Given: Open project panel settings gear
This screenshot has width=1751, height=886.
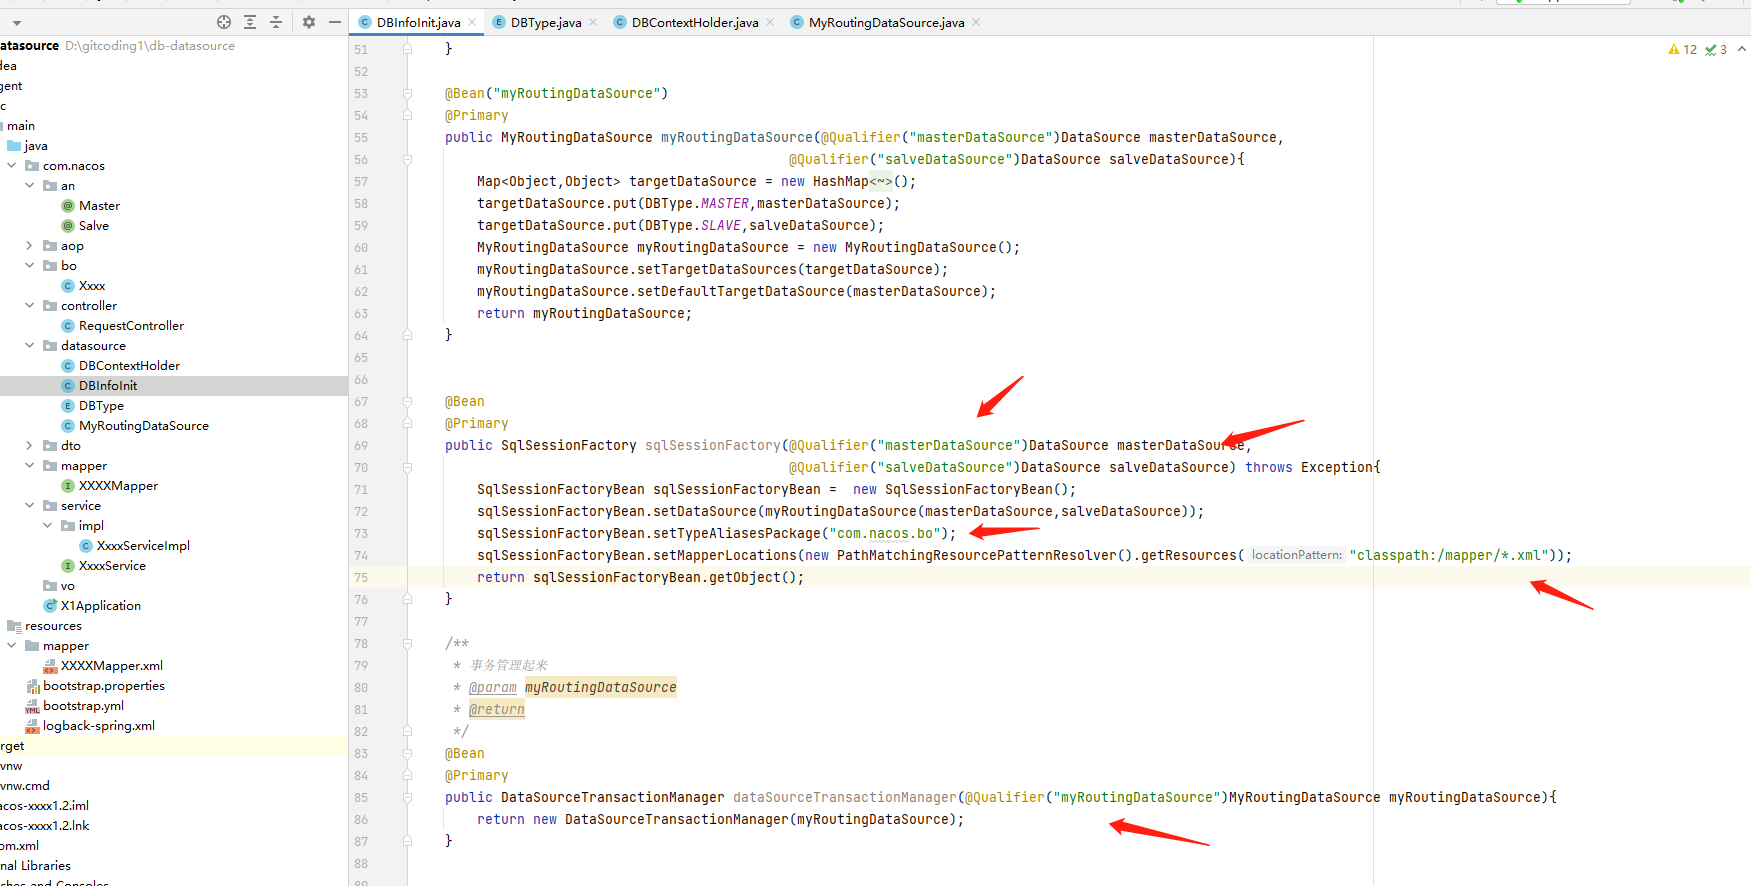Looking at the screenshot, I should (x=309, y=22).
